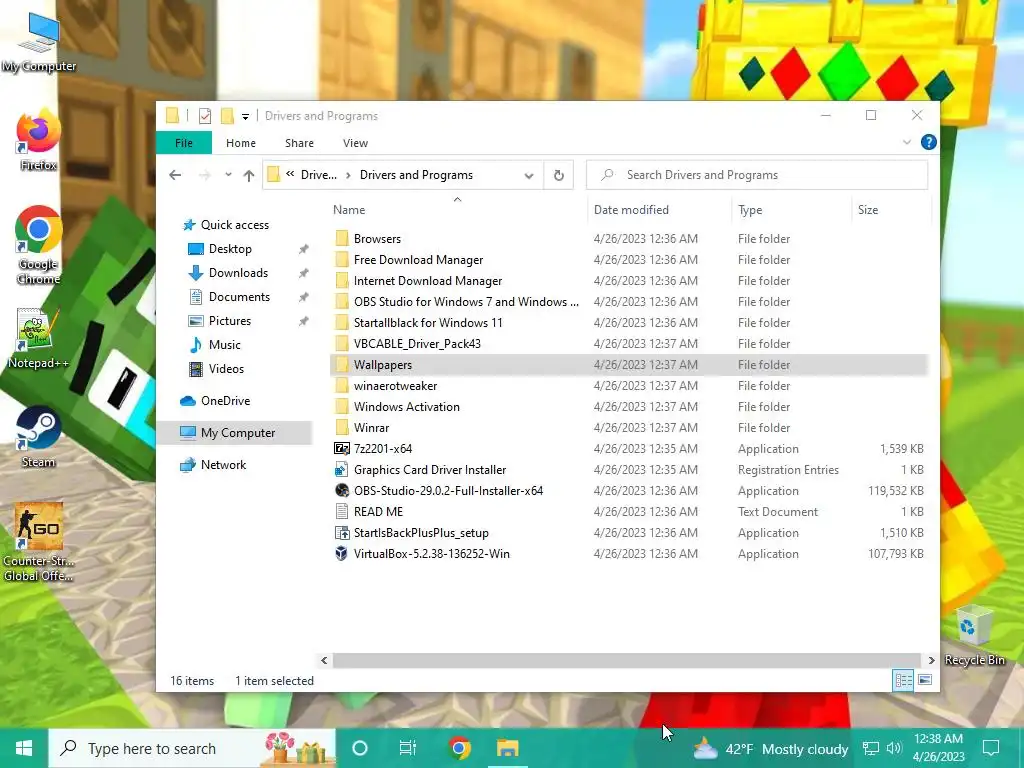Screen dimensions: 1024x768
Task: Expand the ribbon with the chevron
Action: click(906, 142)
